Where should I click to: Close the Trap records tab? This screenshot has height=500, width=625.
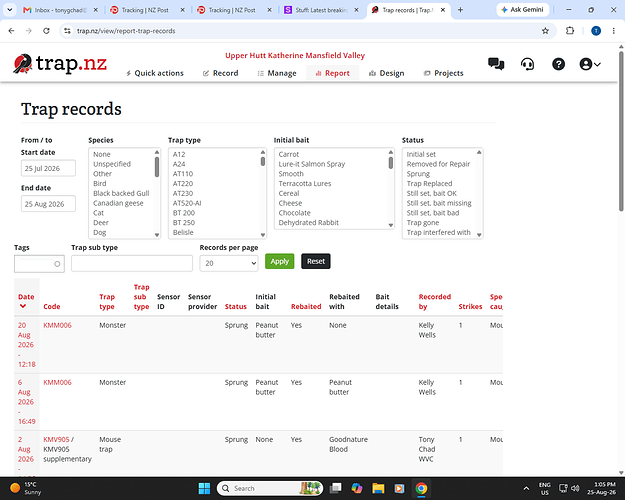443,10
